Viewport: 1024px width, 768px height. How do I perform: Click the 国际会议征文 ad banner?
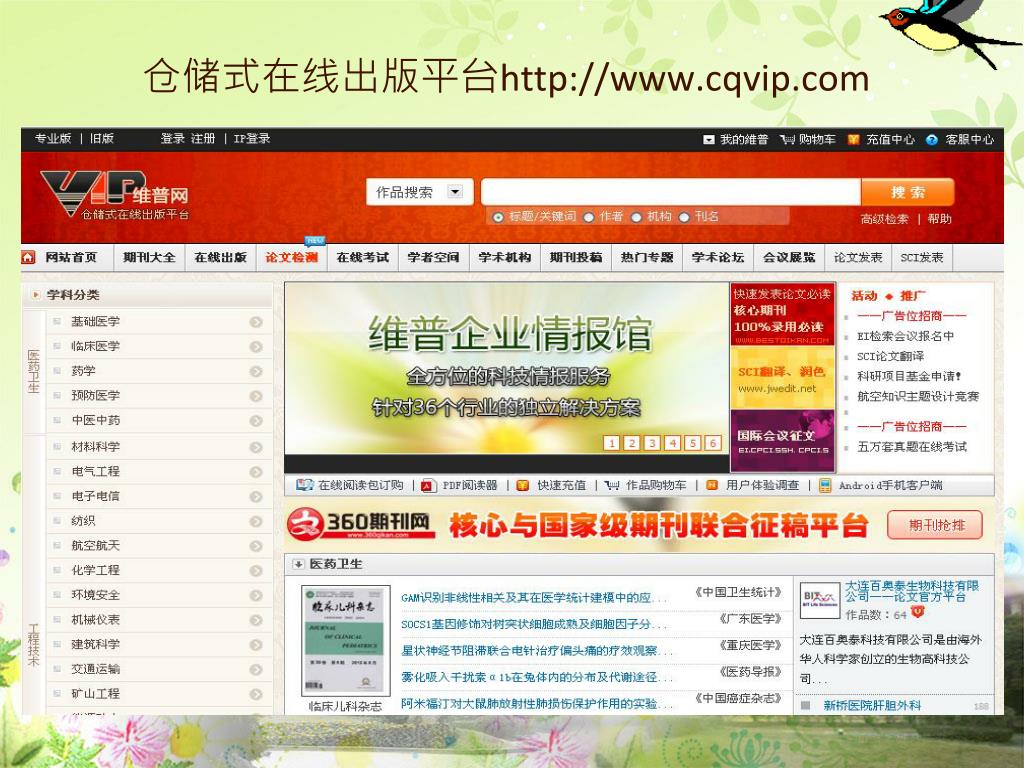click(782, 441)
